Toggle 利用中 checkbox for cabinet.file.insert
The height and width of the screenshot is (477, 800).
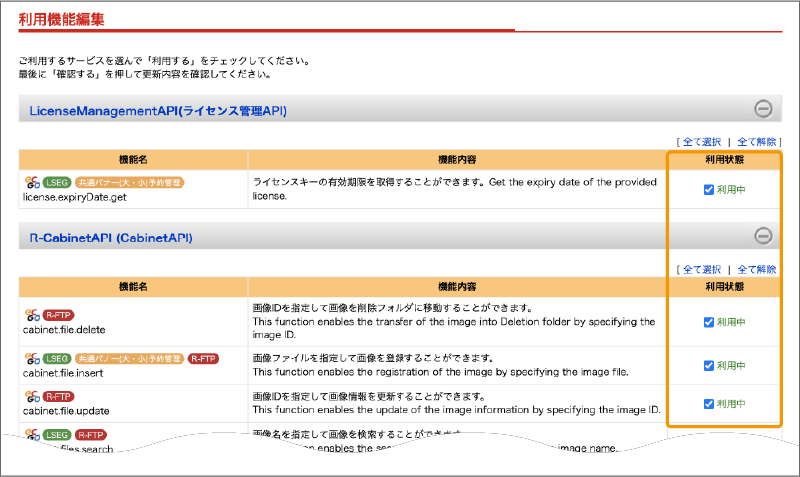(x=709, y=366)
